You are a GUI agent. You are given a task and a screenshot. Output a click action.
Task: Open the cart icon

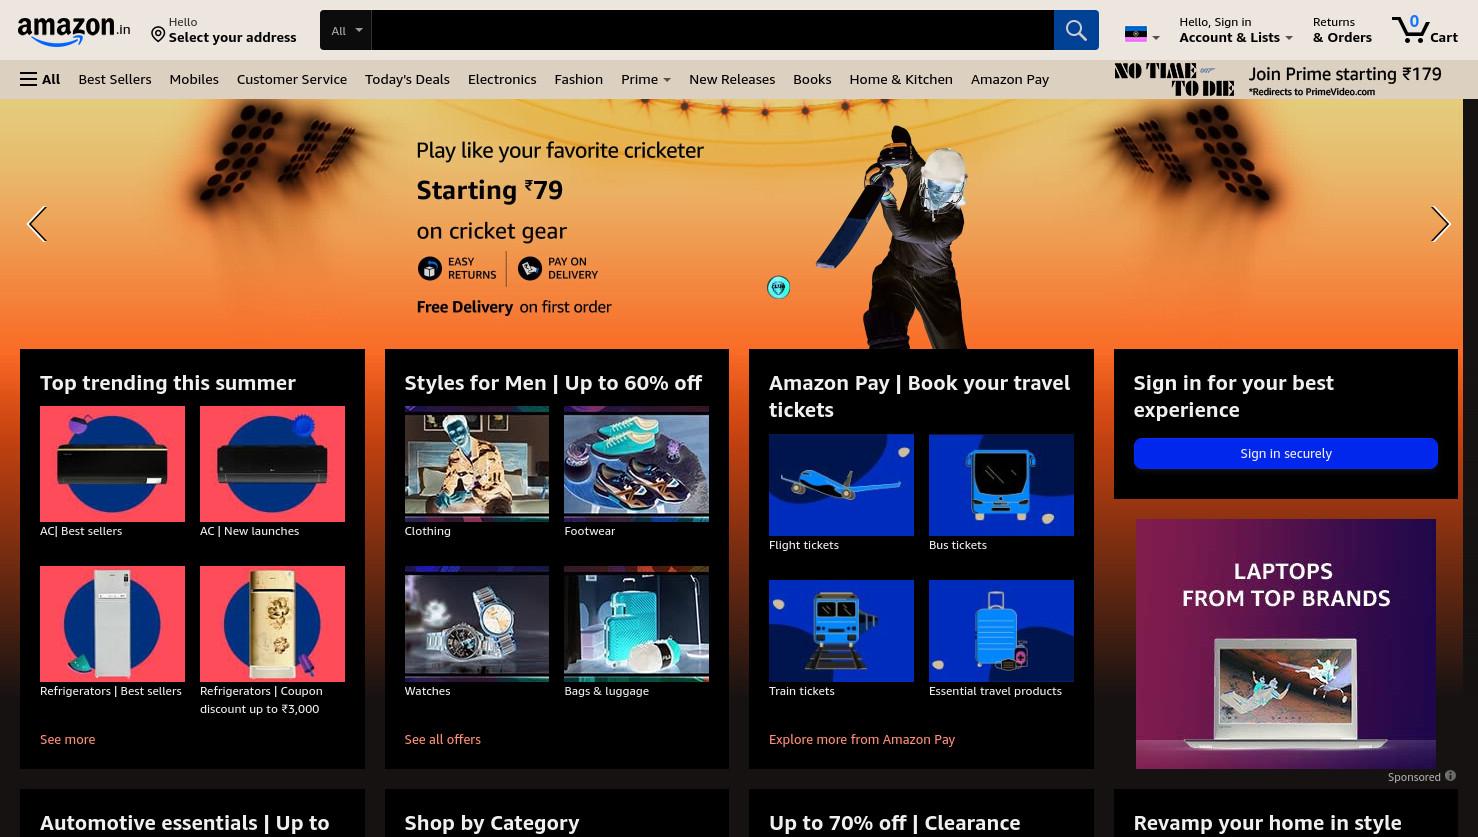coord(1424,30)
